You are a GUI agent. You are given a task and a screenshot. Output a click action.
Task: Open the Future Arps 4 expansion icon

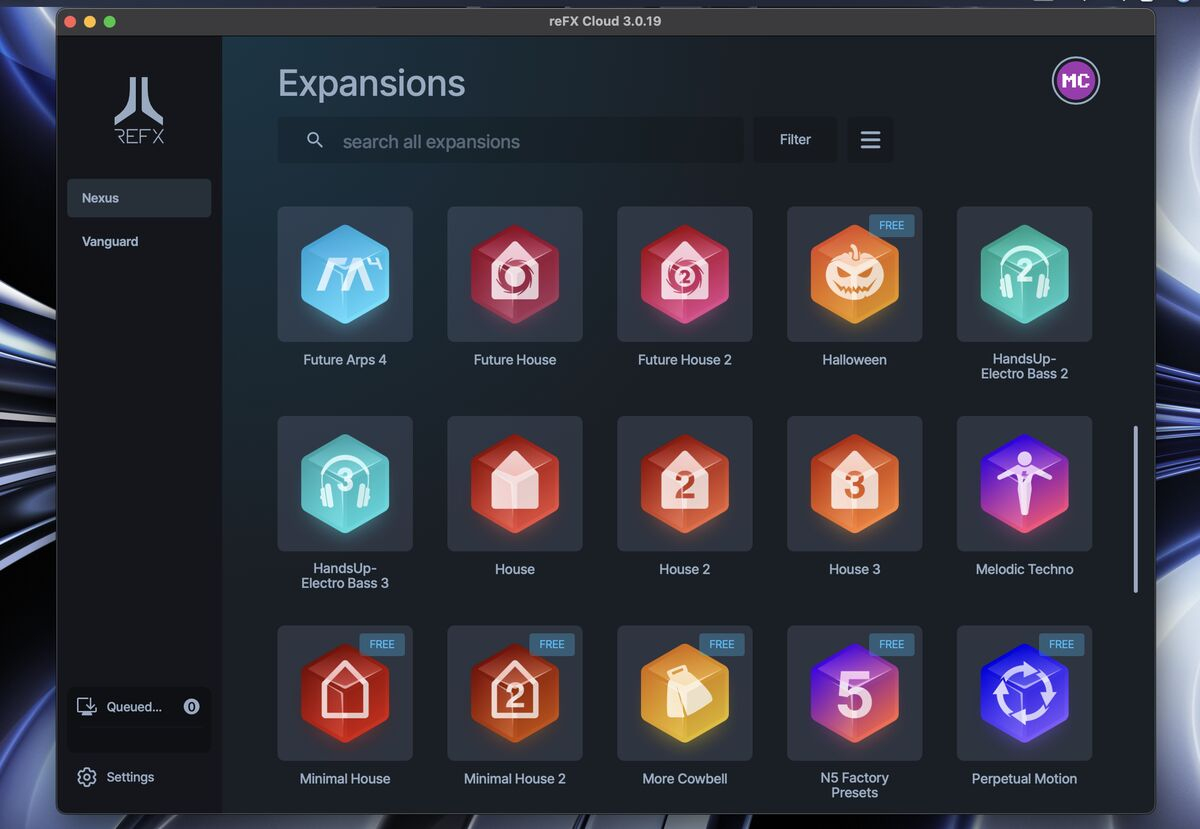point(344,274)
